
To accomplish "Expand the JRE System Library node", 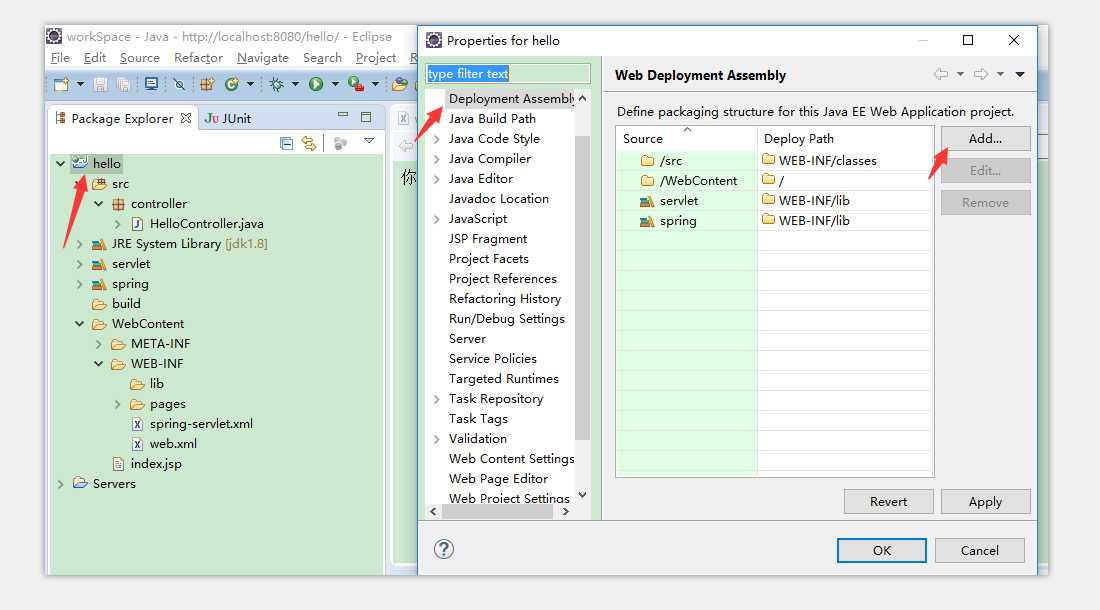I will click(x=79, y=244).
